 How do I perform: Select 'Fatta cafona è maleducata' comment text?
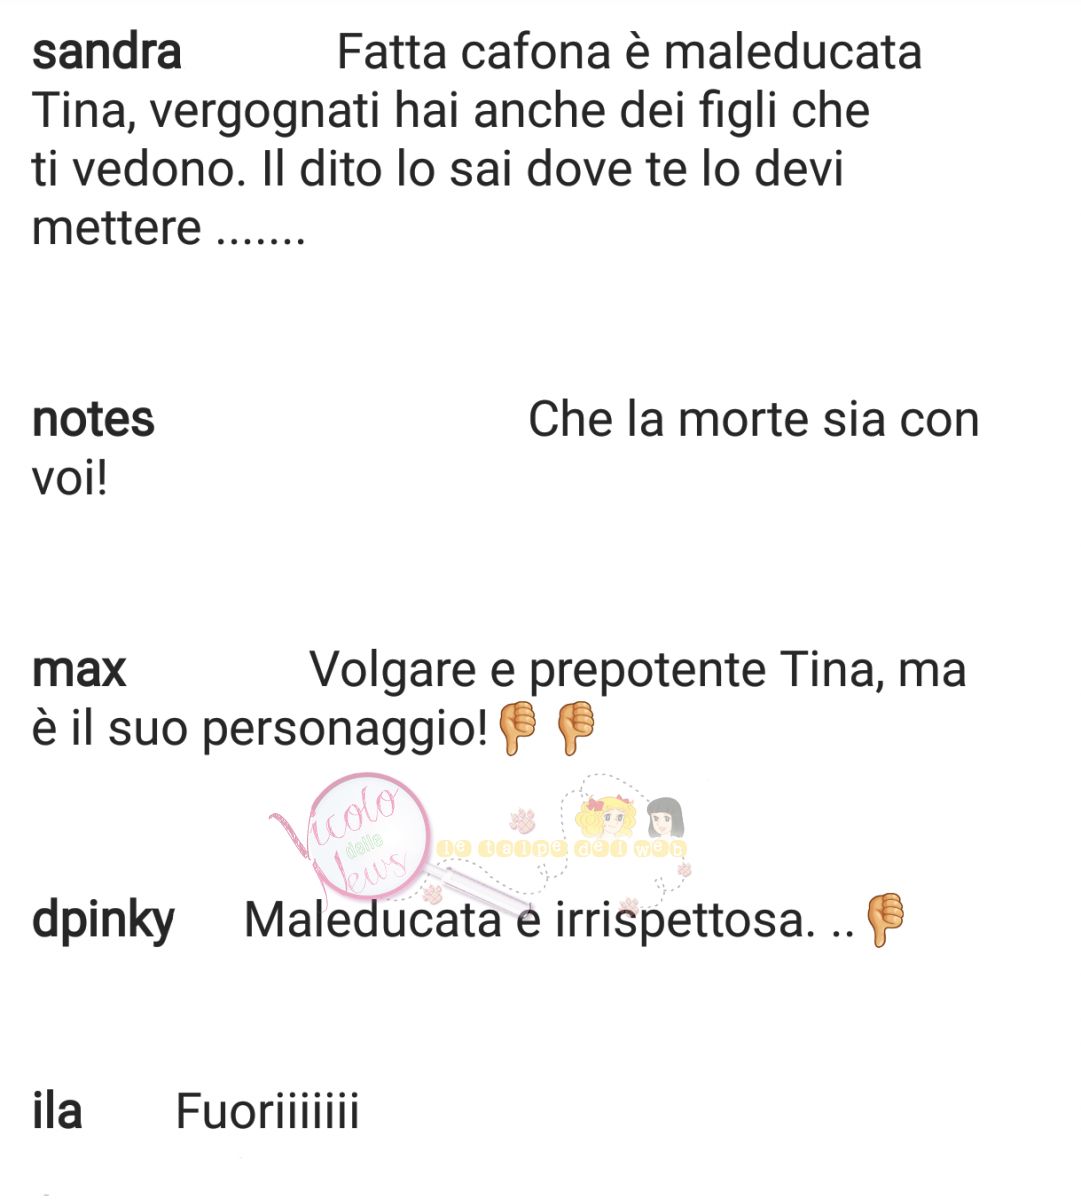(x=629, y=53)
